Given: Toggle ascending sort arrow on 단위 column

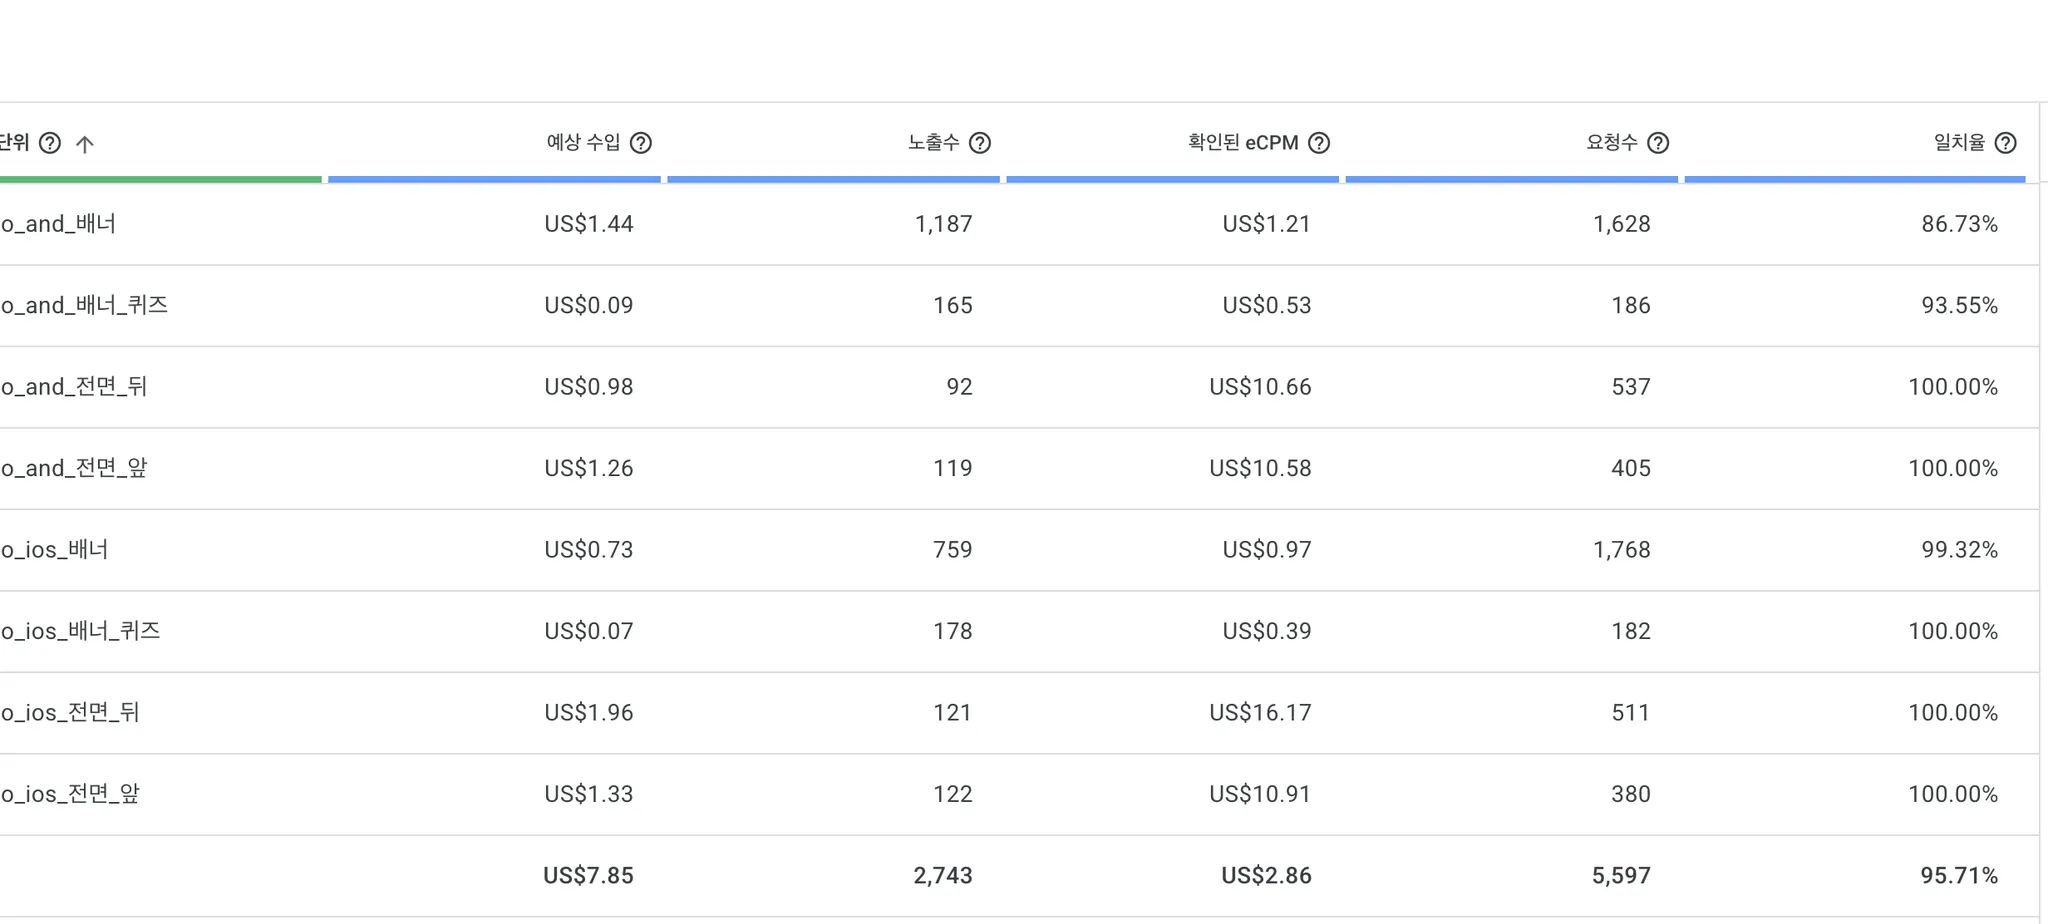Looking at the screenshot, I should 85,144.
